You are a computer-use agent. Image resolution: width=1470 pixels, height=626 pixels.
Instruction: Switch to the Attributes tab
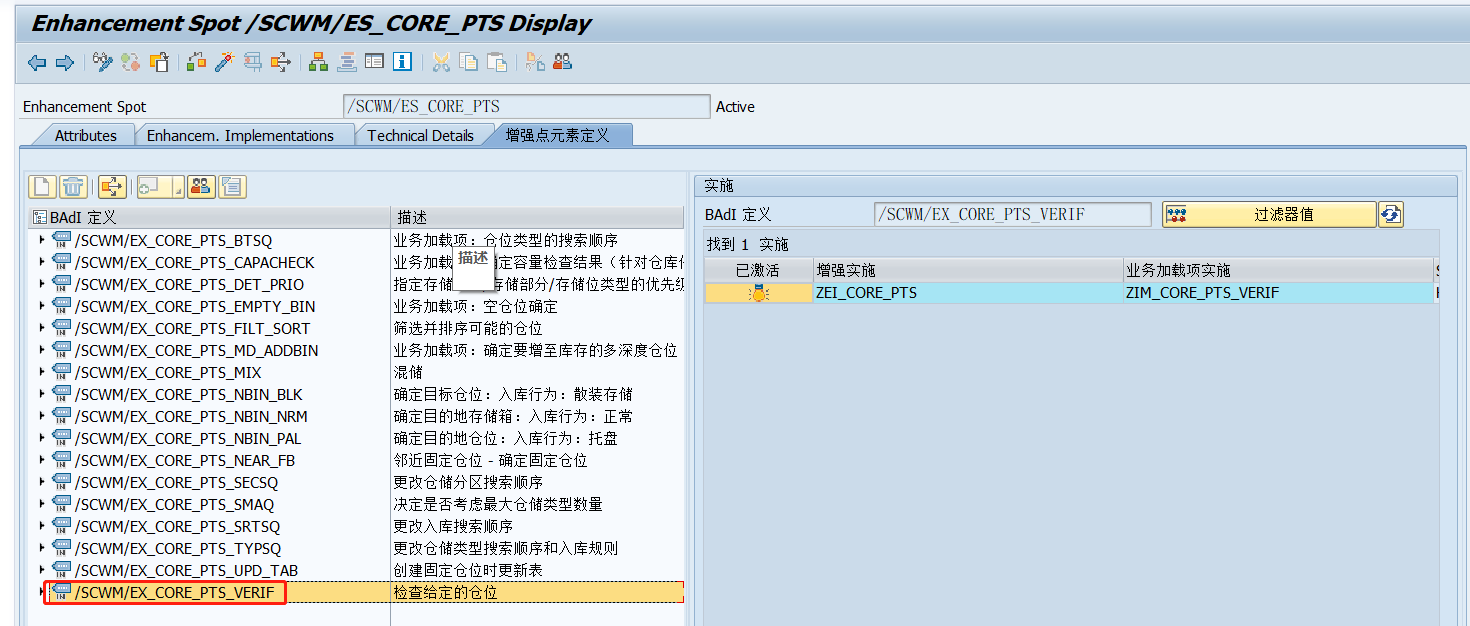tap(84, 134)
